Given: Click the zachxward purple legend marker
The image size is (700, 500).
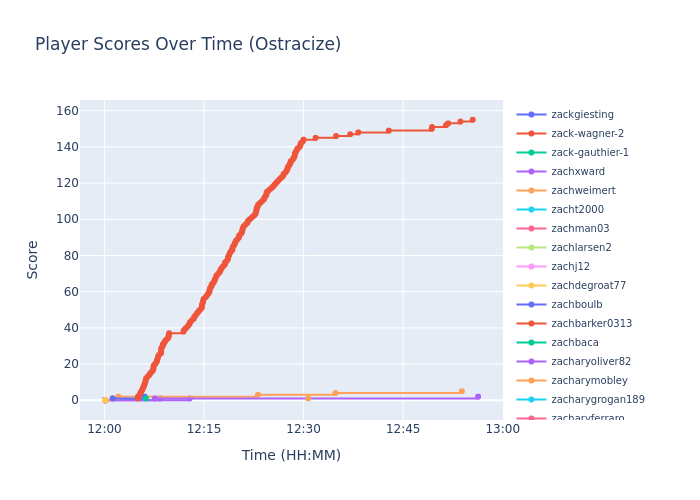Looking at the screenshot, I should click(531, 172).
